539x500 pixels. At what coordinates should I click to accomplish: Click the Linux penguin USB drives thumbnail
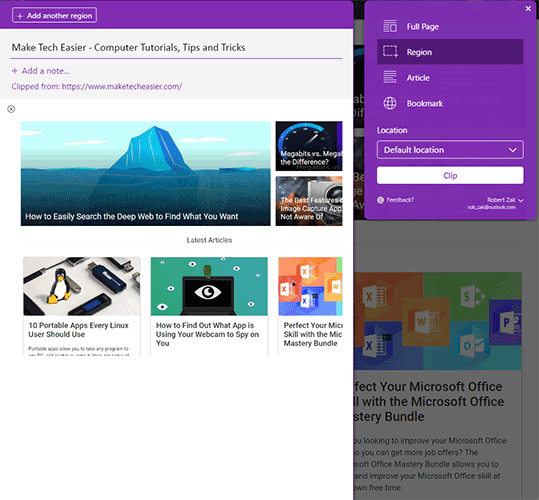tap(82, 286)
